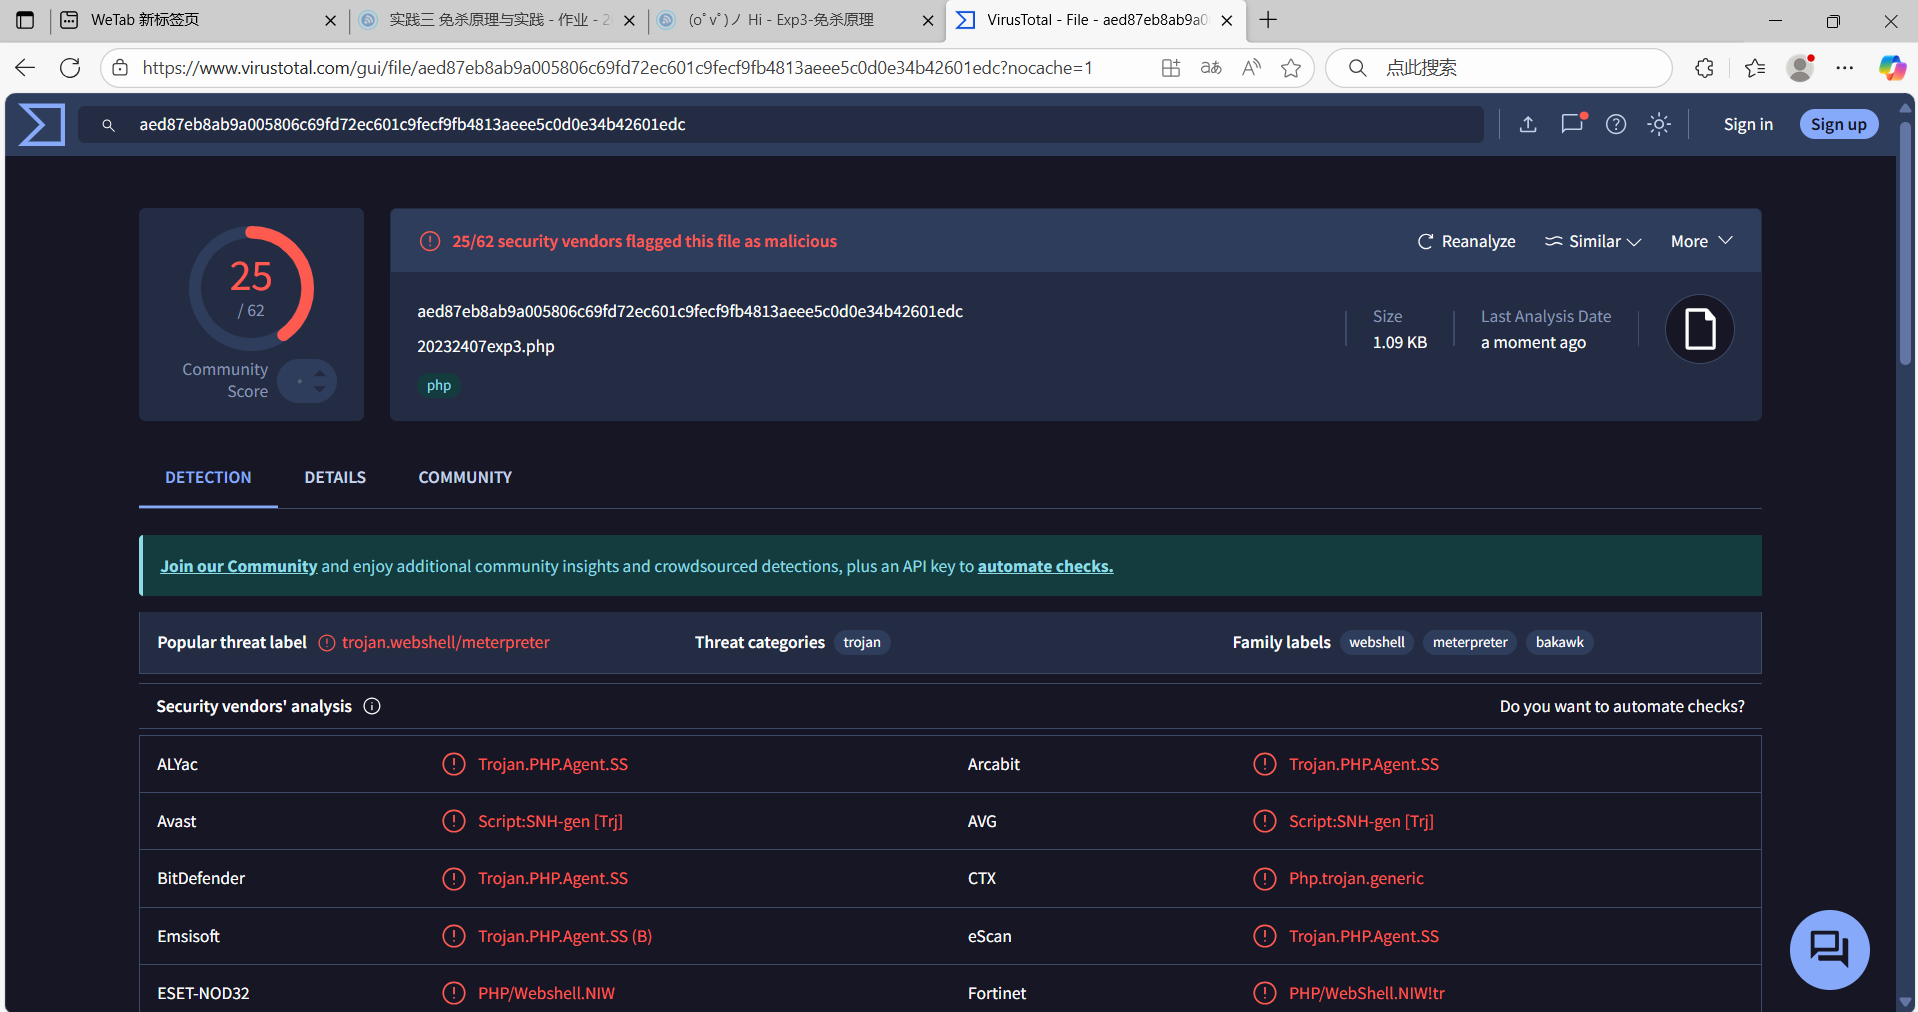Click the Fortinet PHP/WebShell.NIW!tr result
The height and width of the screenshot is (1012, 1918).
click(1367, 994)
